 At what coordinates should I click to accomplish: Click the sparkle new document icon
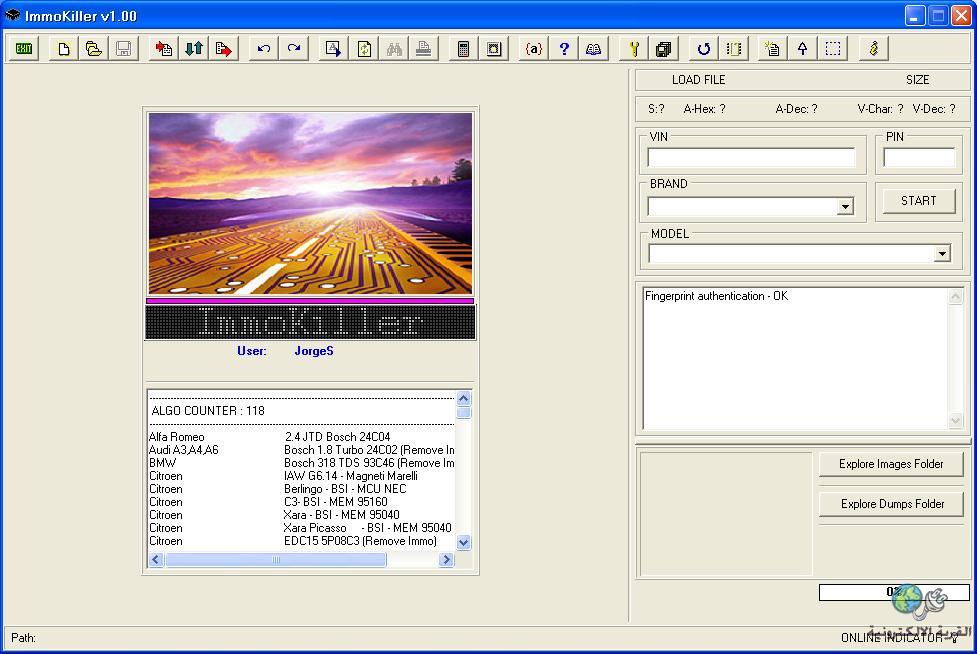[773, 49]
